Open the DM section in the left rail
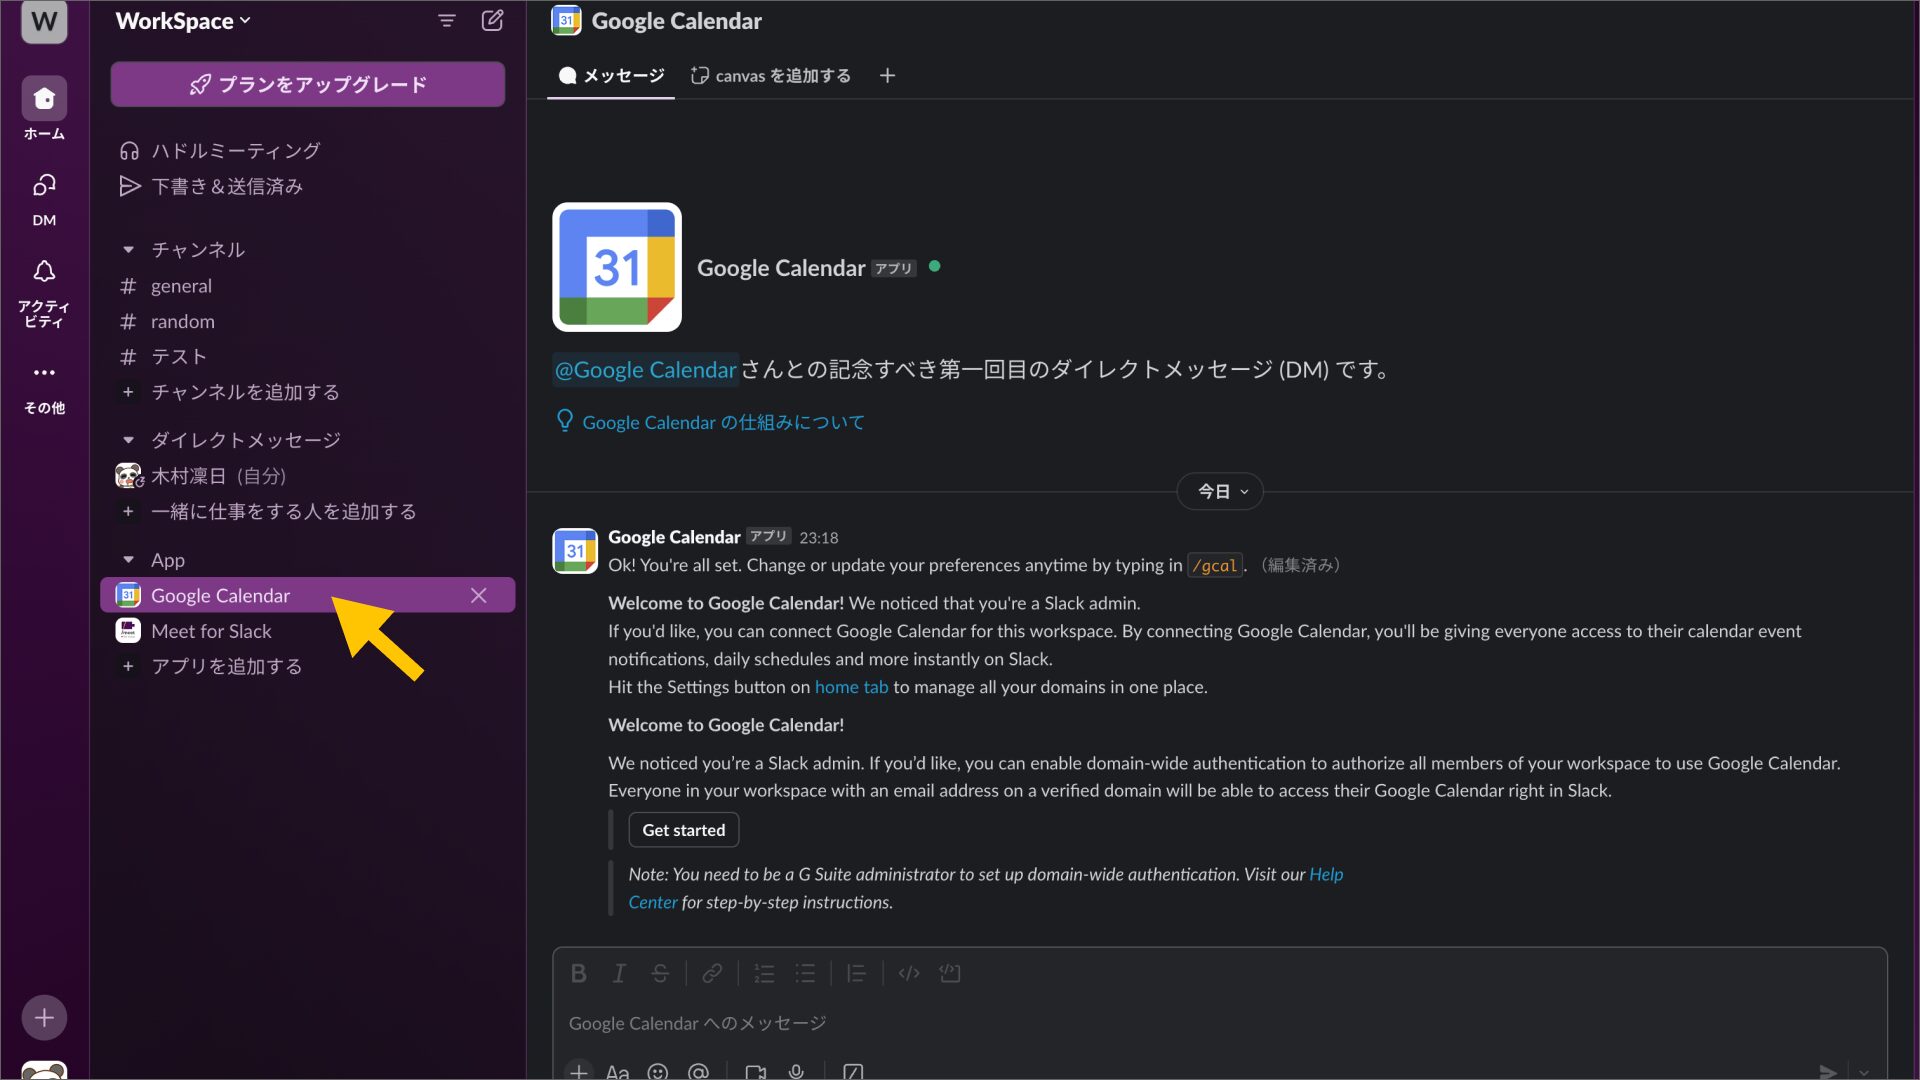Image resolution: width=1920 pixels, height=1080 pixels. (44, 198)
